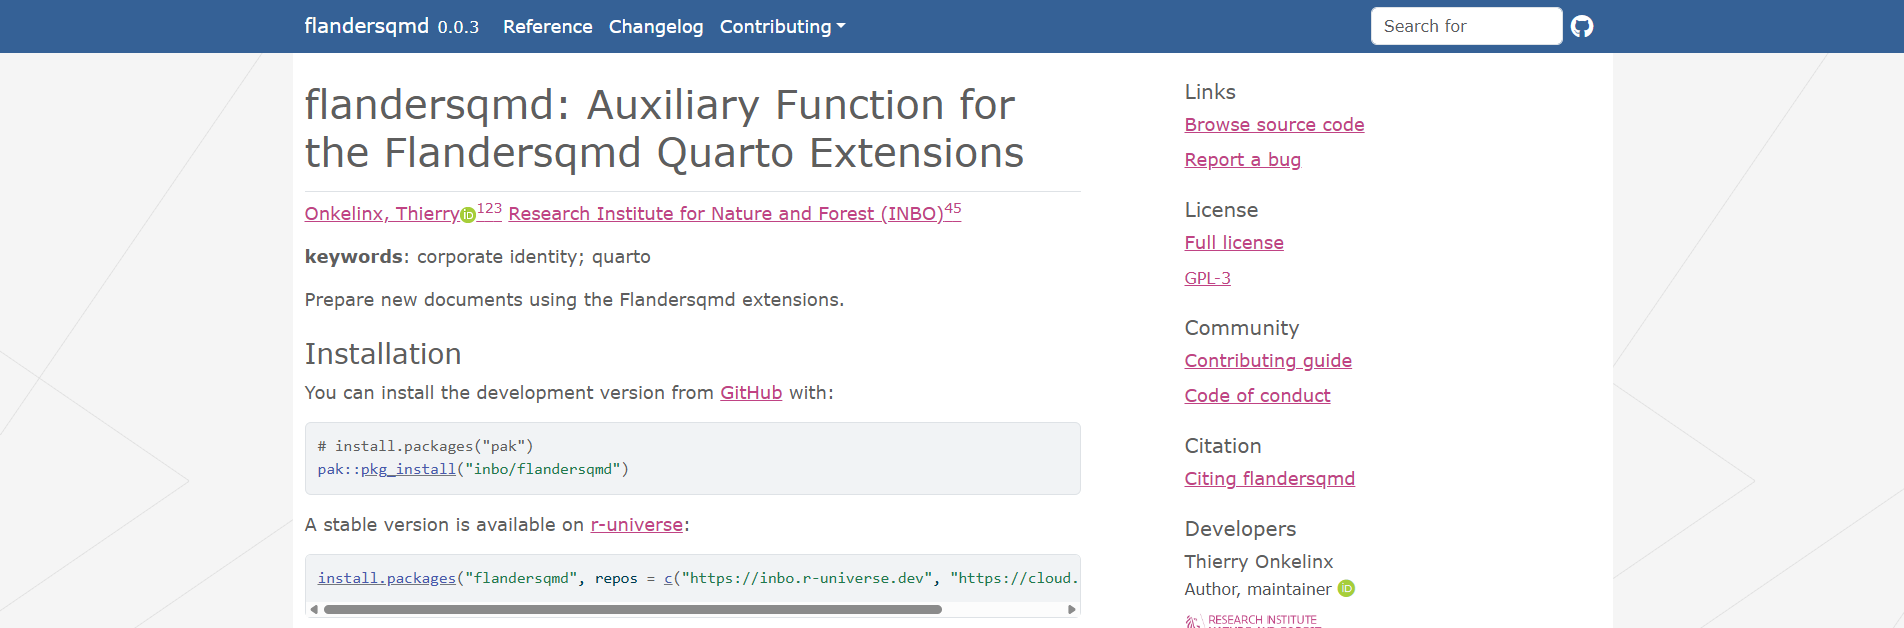
Task: Go to the flandersqmd home brand link
Action: pyautogui.click(x=366, y=26)
